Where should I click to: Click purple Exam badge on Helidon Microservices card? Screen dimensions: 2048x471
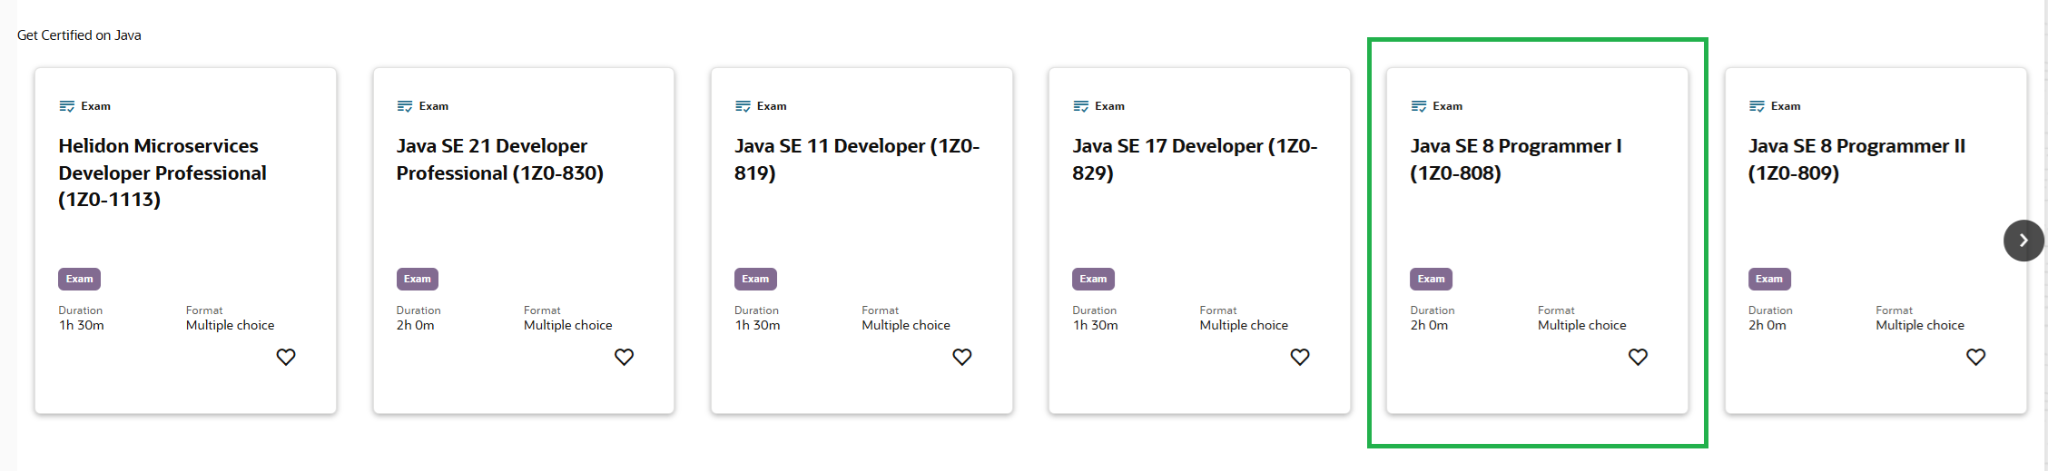[x=80, y=279]
